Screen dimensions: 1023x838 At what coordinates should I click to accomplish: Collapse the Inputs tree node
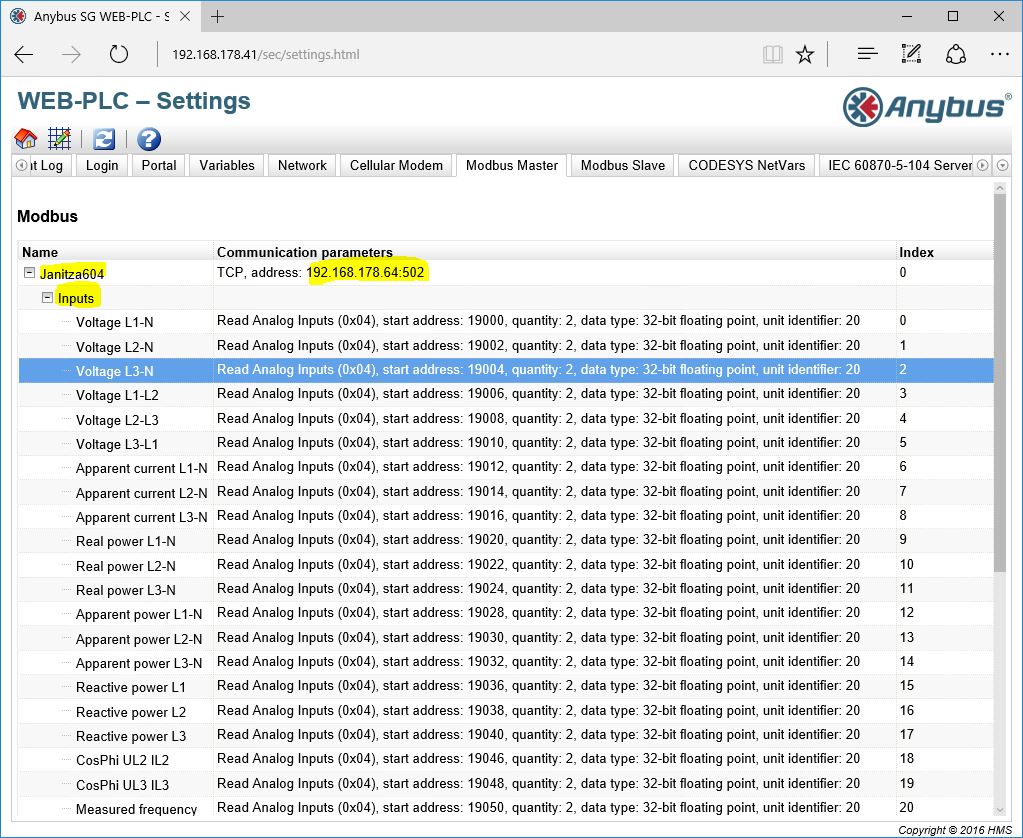point(47,298)
